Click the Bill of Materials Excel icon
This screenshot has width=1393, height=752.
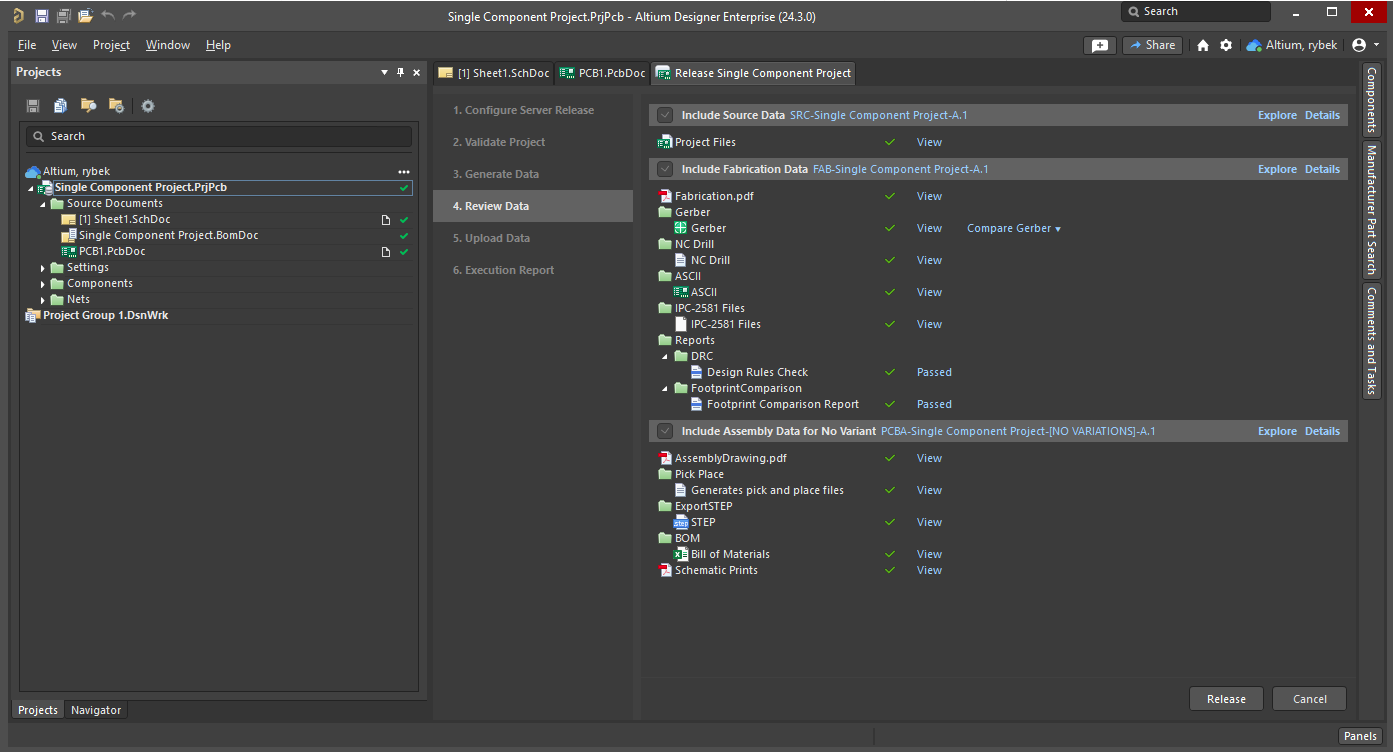pos(681,554)
